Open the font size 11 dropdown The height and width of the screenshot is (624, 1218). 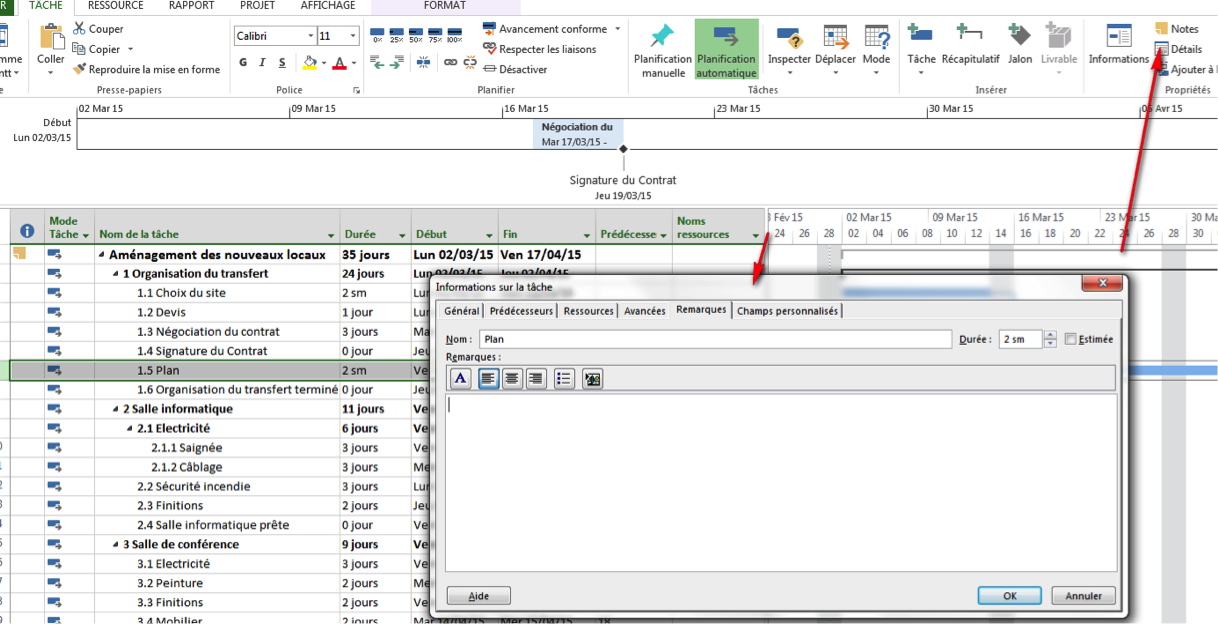coord(353,36)
